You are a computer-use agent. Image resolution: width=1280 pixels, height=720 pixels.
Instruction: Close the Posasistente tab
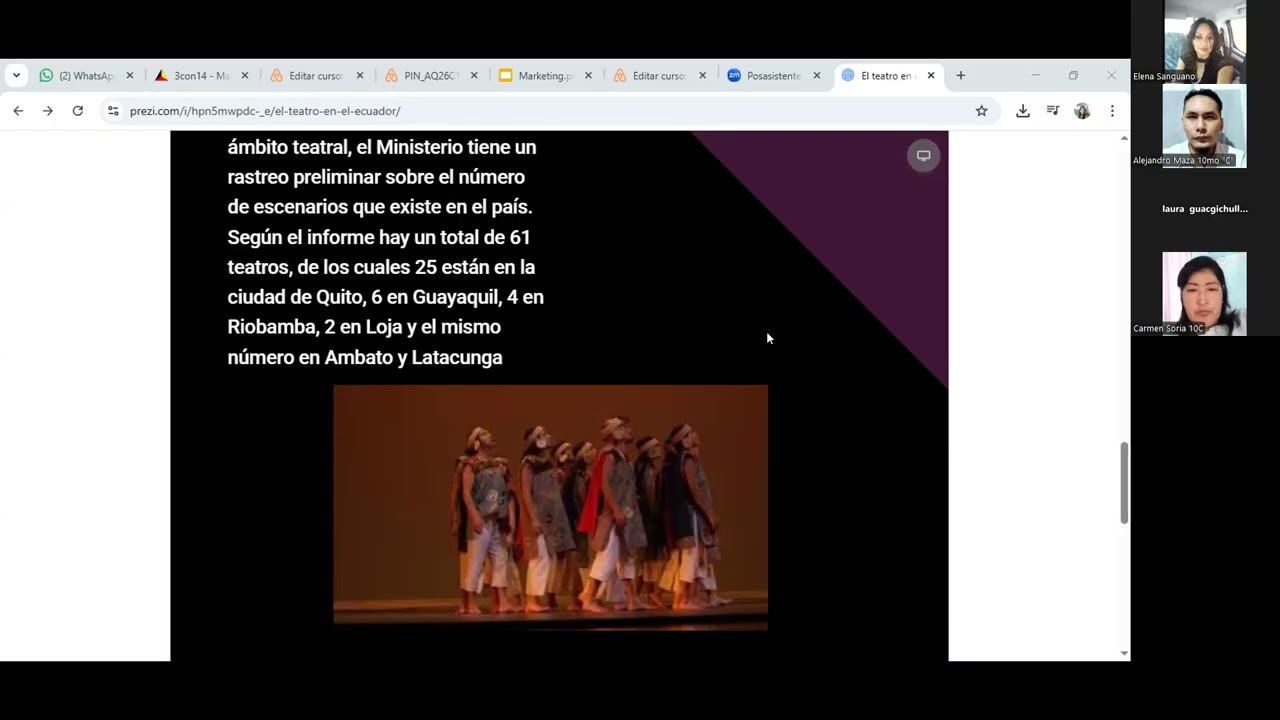point(817,76)
